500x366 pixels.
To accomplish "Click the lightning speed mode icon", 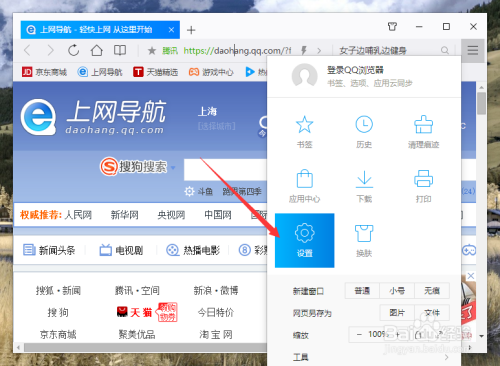I will [304, 51].
